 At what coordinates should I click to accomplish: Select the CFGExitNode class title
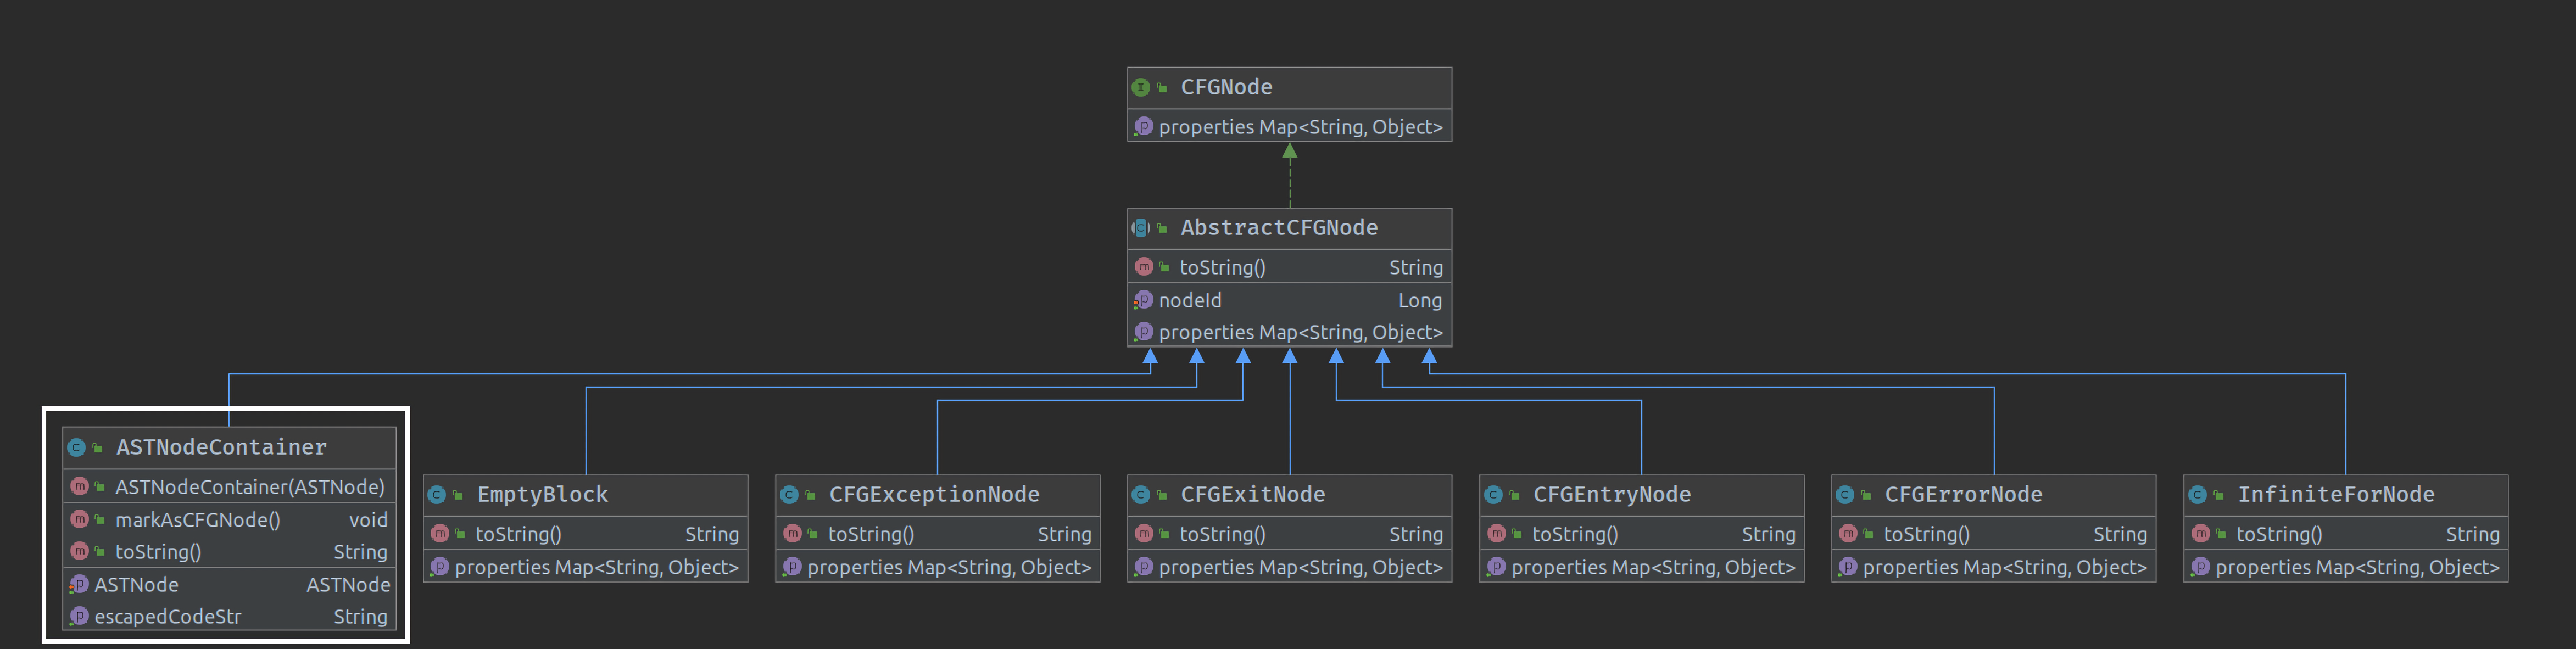point(1252,495)
